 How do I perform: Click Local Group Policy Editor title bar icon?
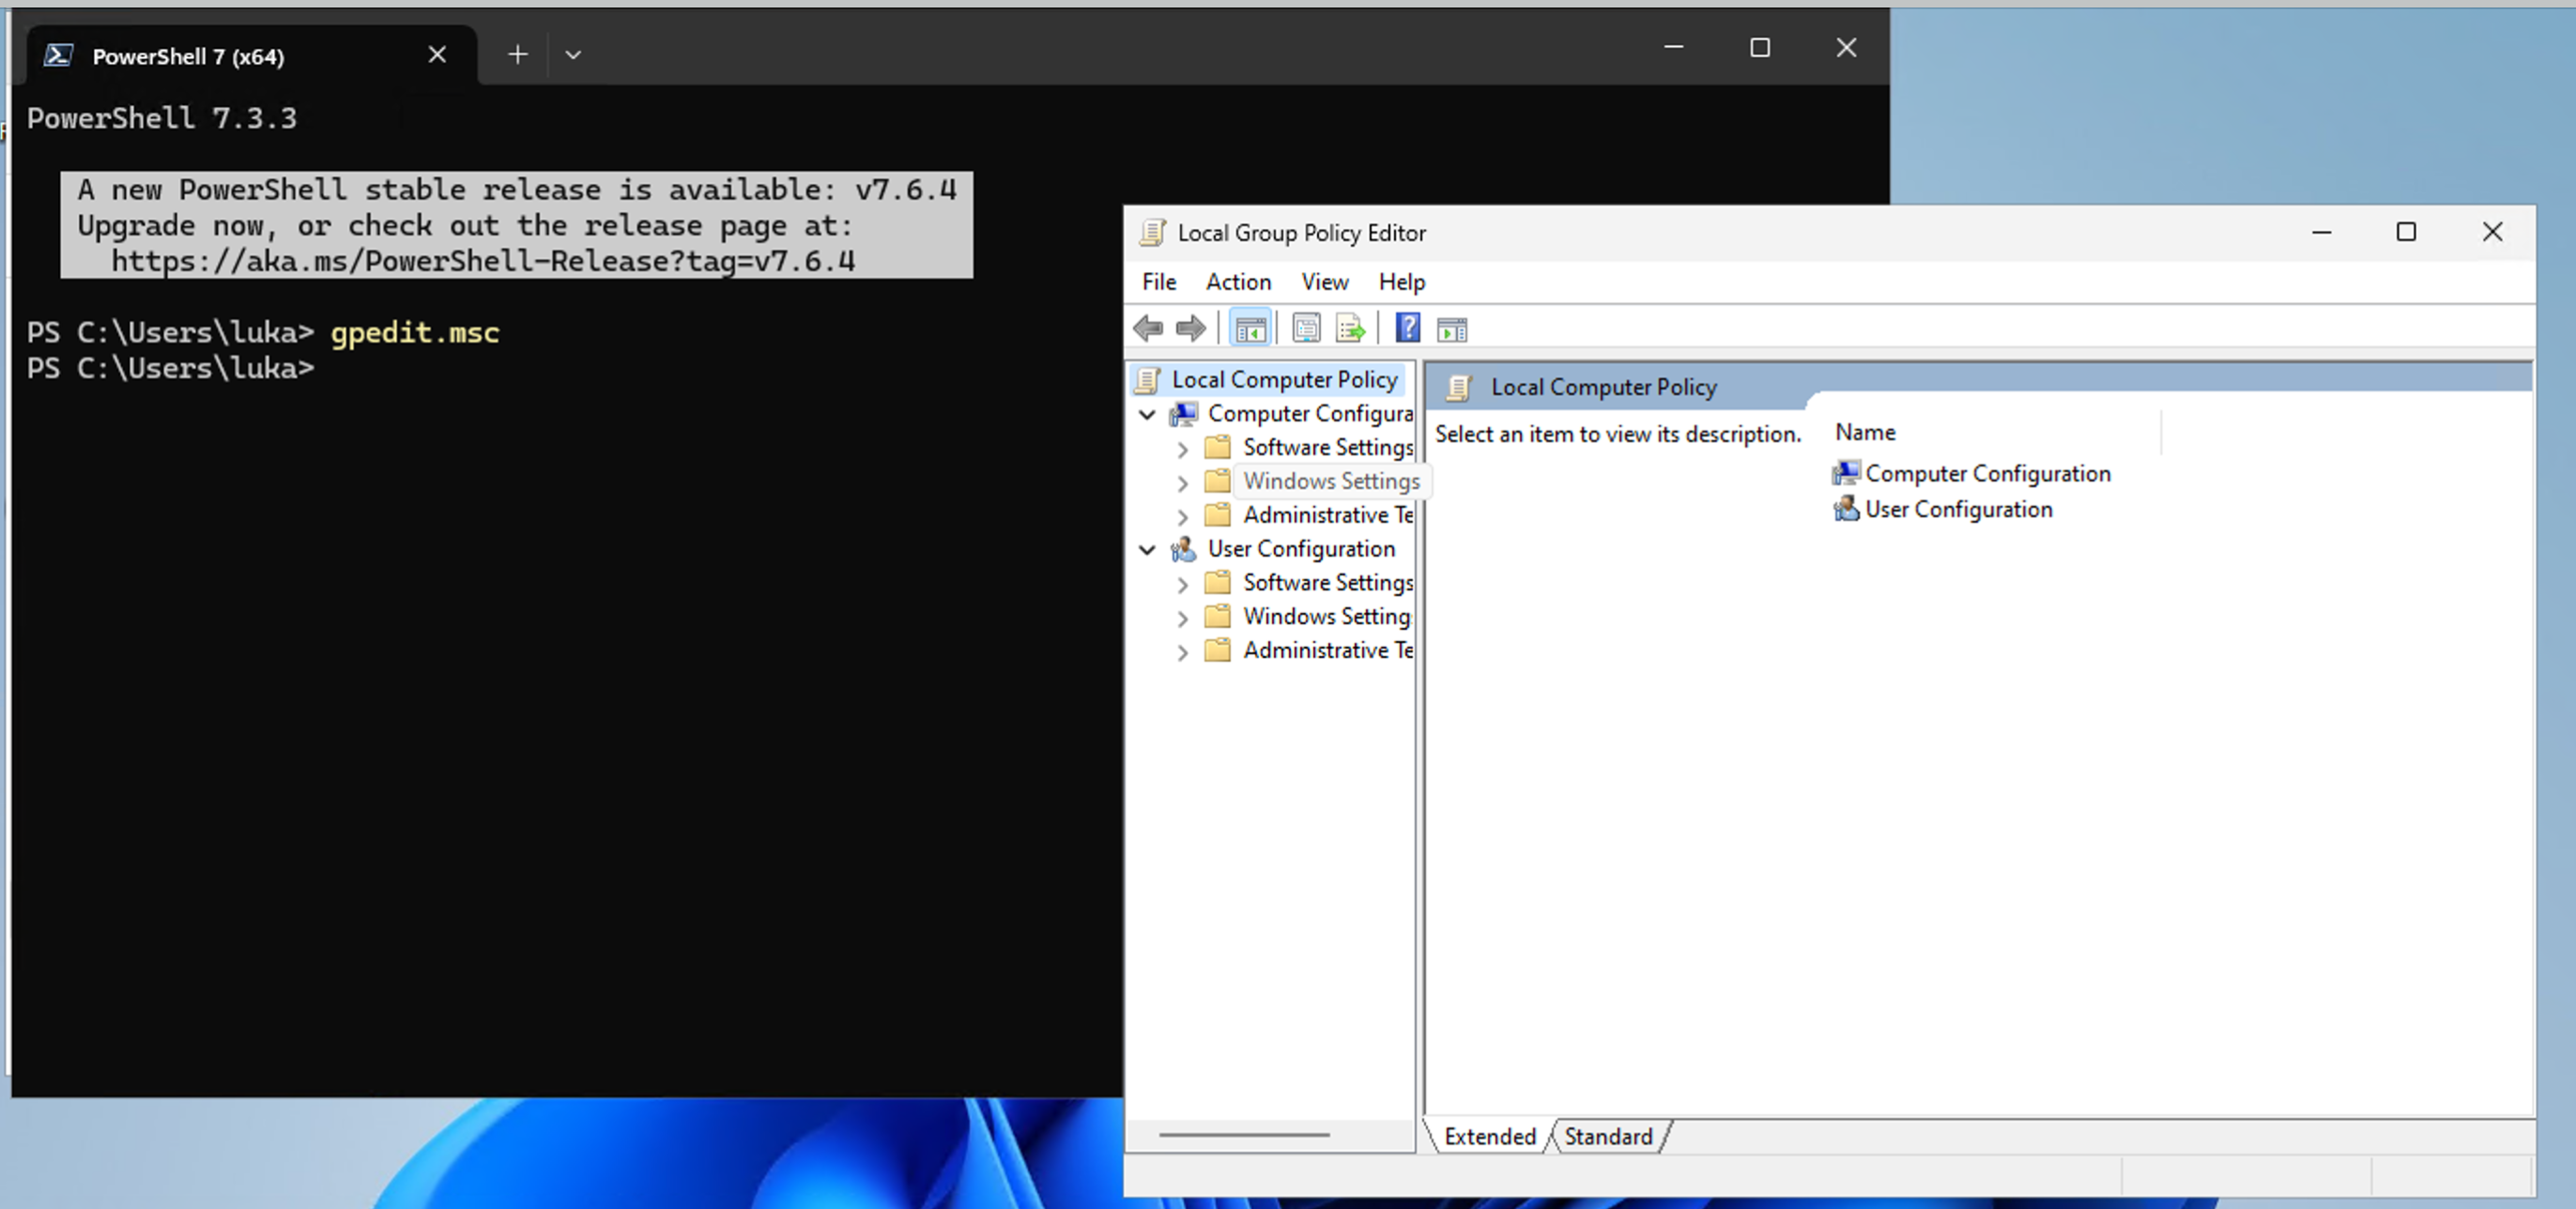tap(1153, 232)
